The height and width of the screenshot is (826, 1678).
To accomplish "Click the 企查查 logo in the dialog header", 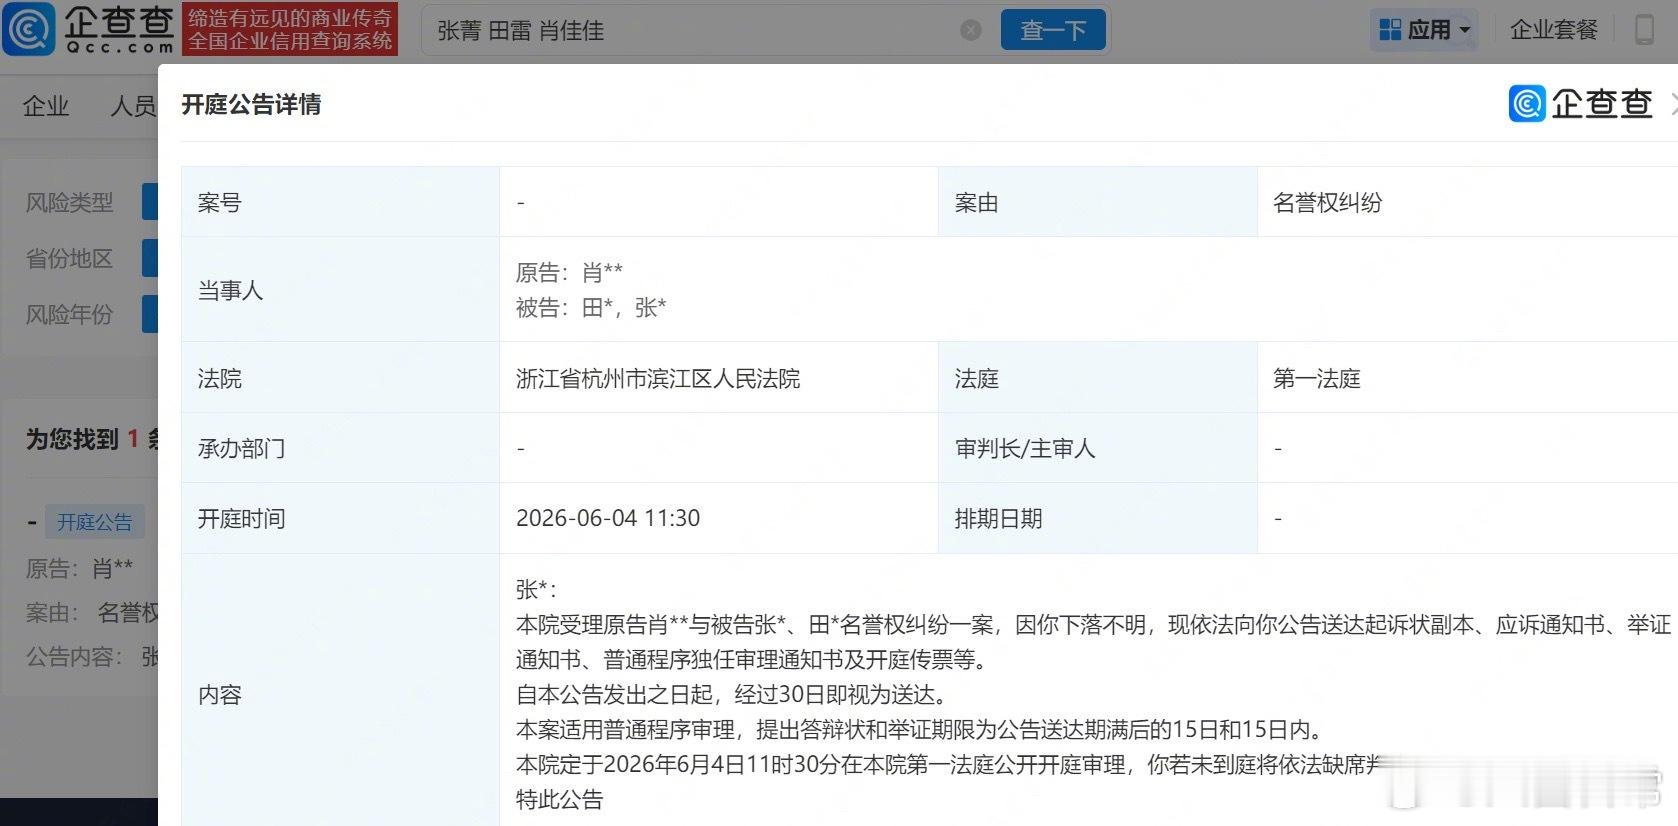I will click(x=1580, y=104).
